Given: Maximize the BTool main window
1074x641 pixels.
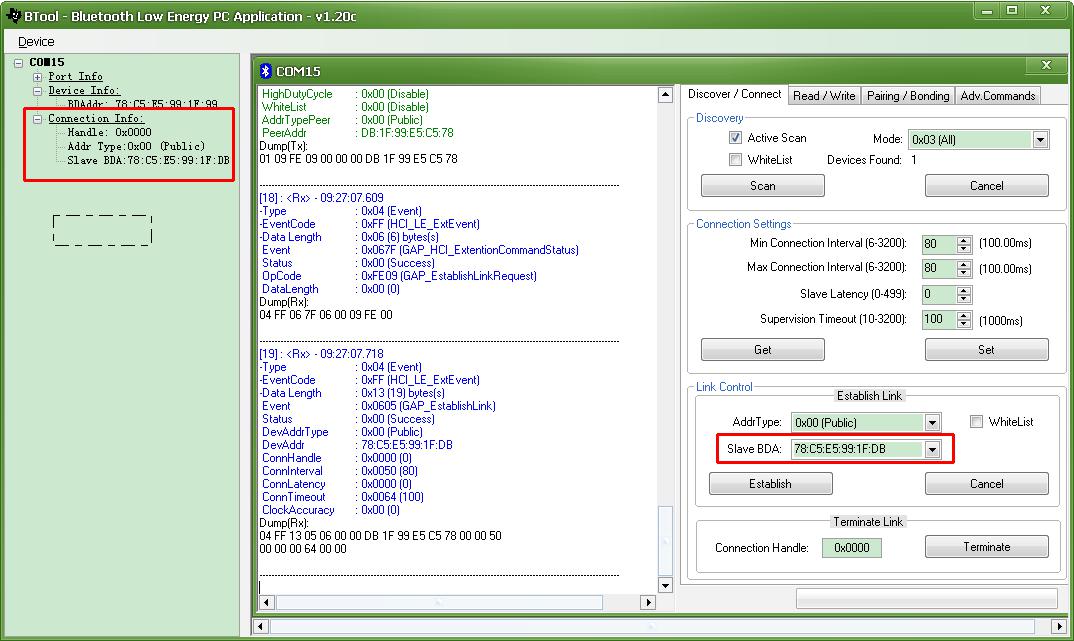Looking at the screenshot, I should click(x=1012, y=10).
